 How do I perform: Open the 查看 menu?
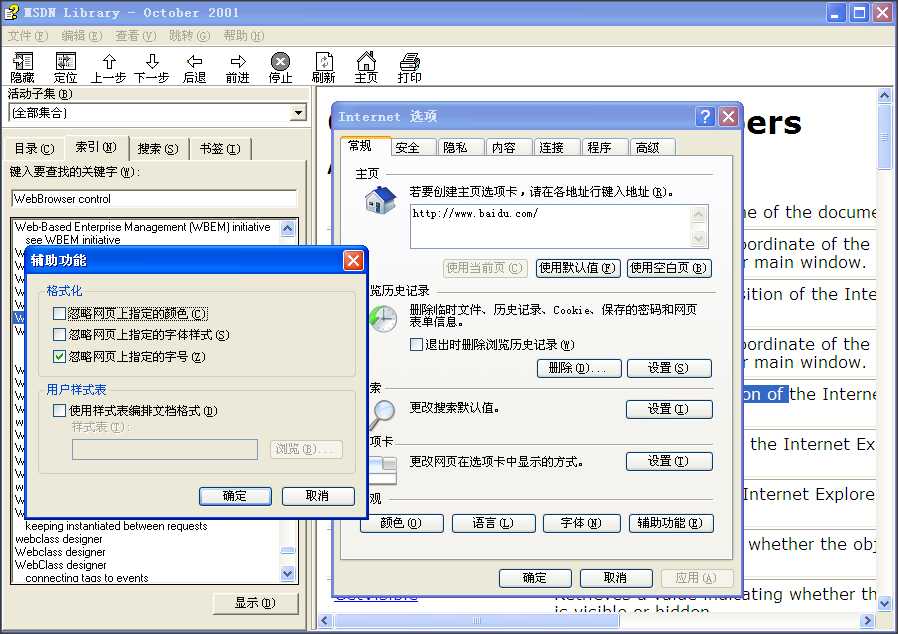(136, 36)
